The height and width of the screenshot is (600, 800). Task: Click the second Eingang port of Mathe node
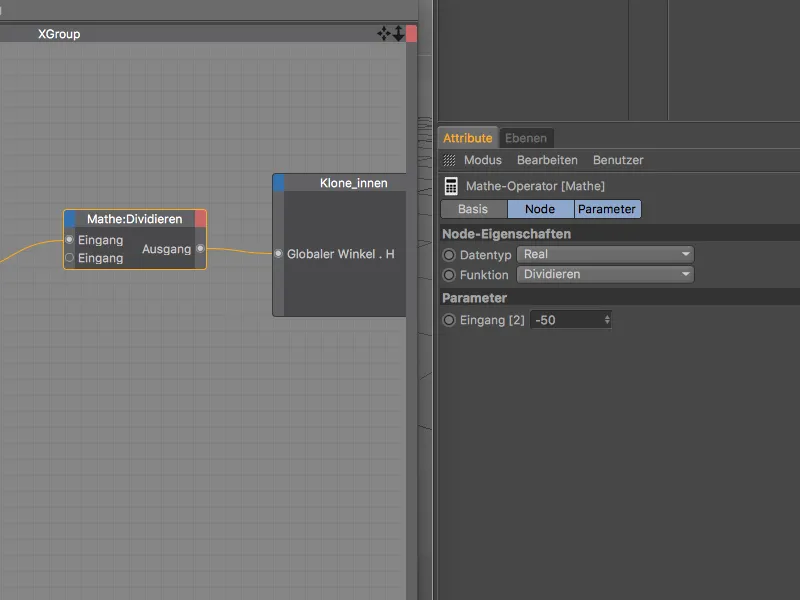click(x=70, y=257)
